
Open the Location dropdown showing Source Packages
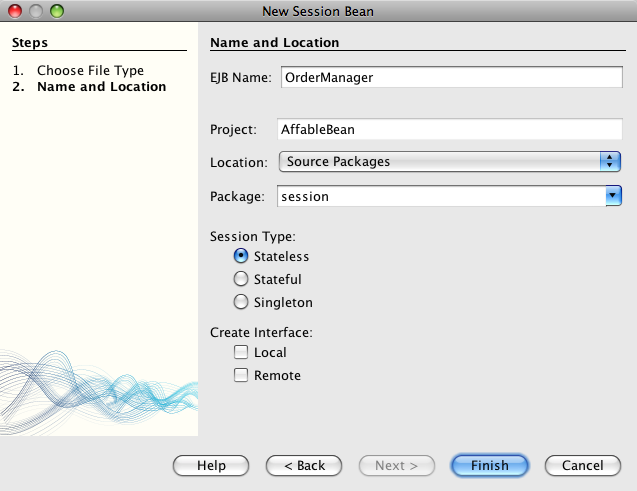(x=449, y=161)
